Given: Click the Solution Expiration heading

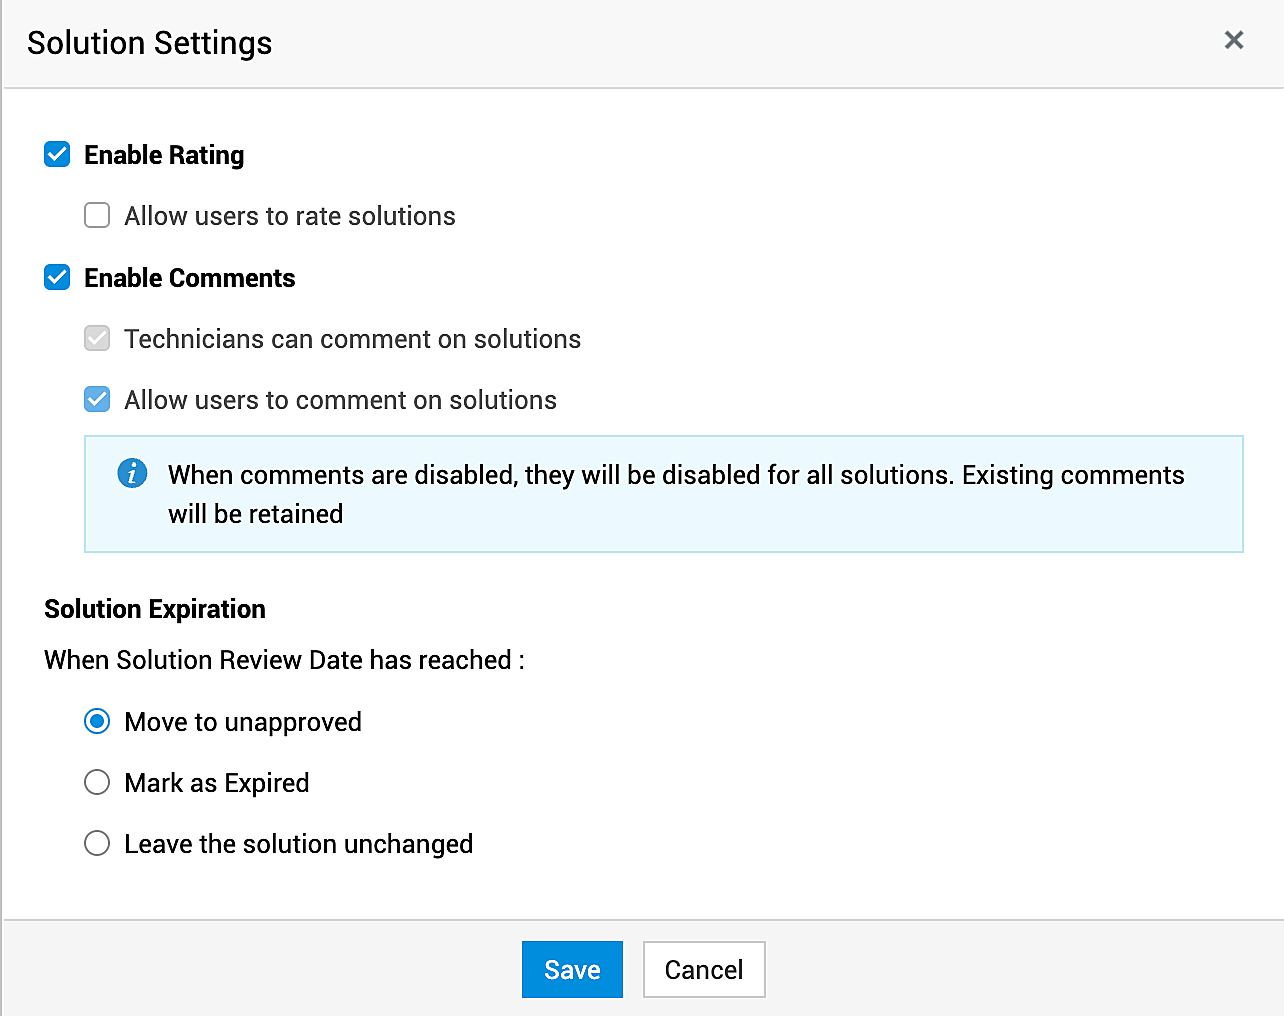Looking at the screenshot, I should [x=155, y=609].
